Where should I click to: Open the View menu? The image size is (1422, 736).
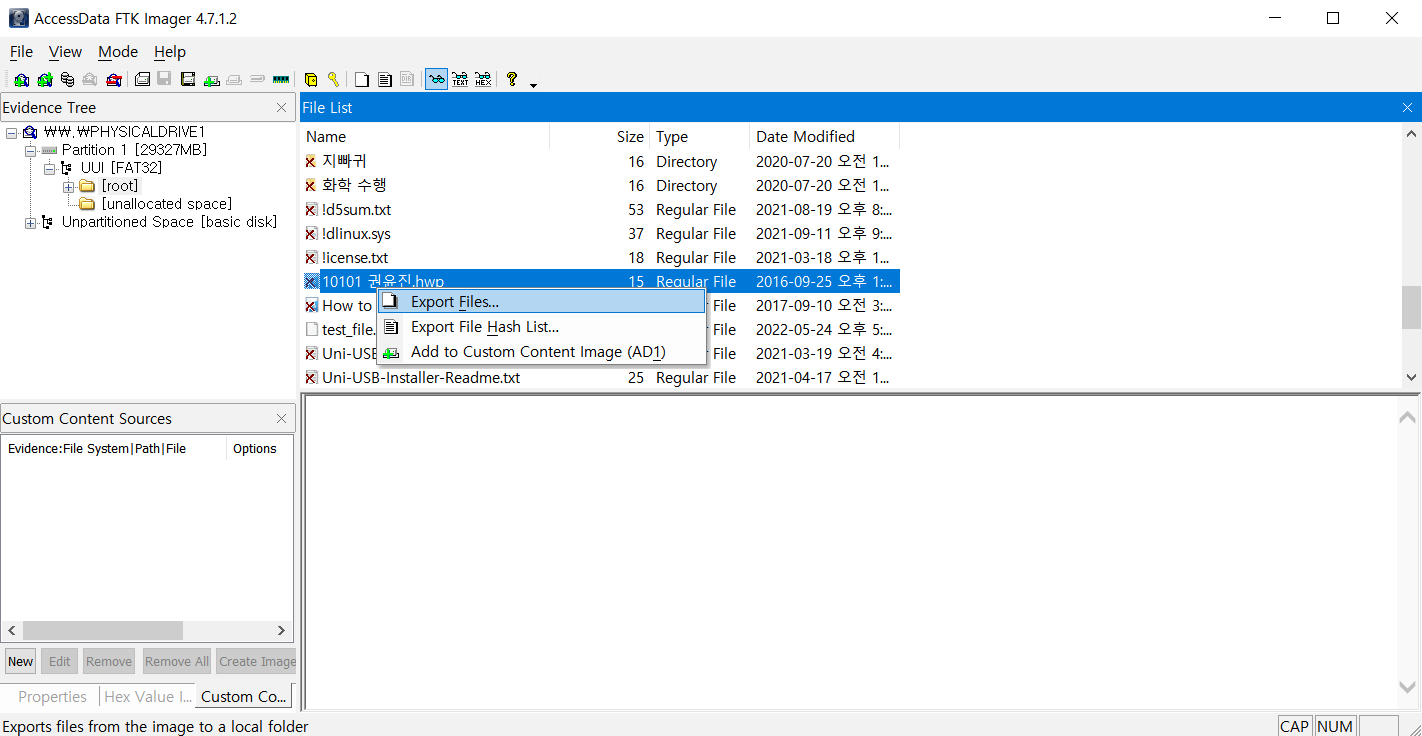(66, 52)
